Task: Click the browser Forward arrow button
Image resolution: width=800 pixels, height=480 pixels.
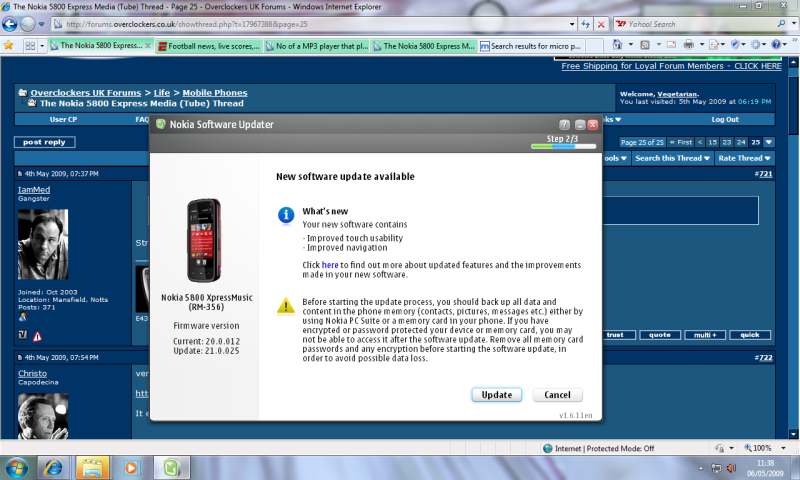Action: pyautogui.click(x=28, y=24)
